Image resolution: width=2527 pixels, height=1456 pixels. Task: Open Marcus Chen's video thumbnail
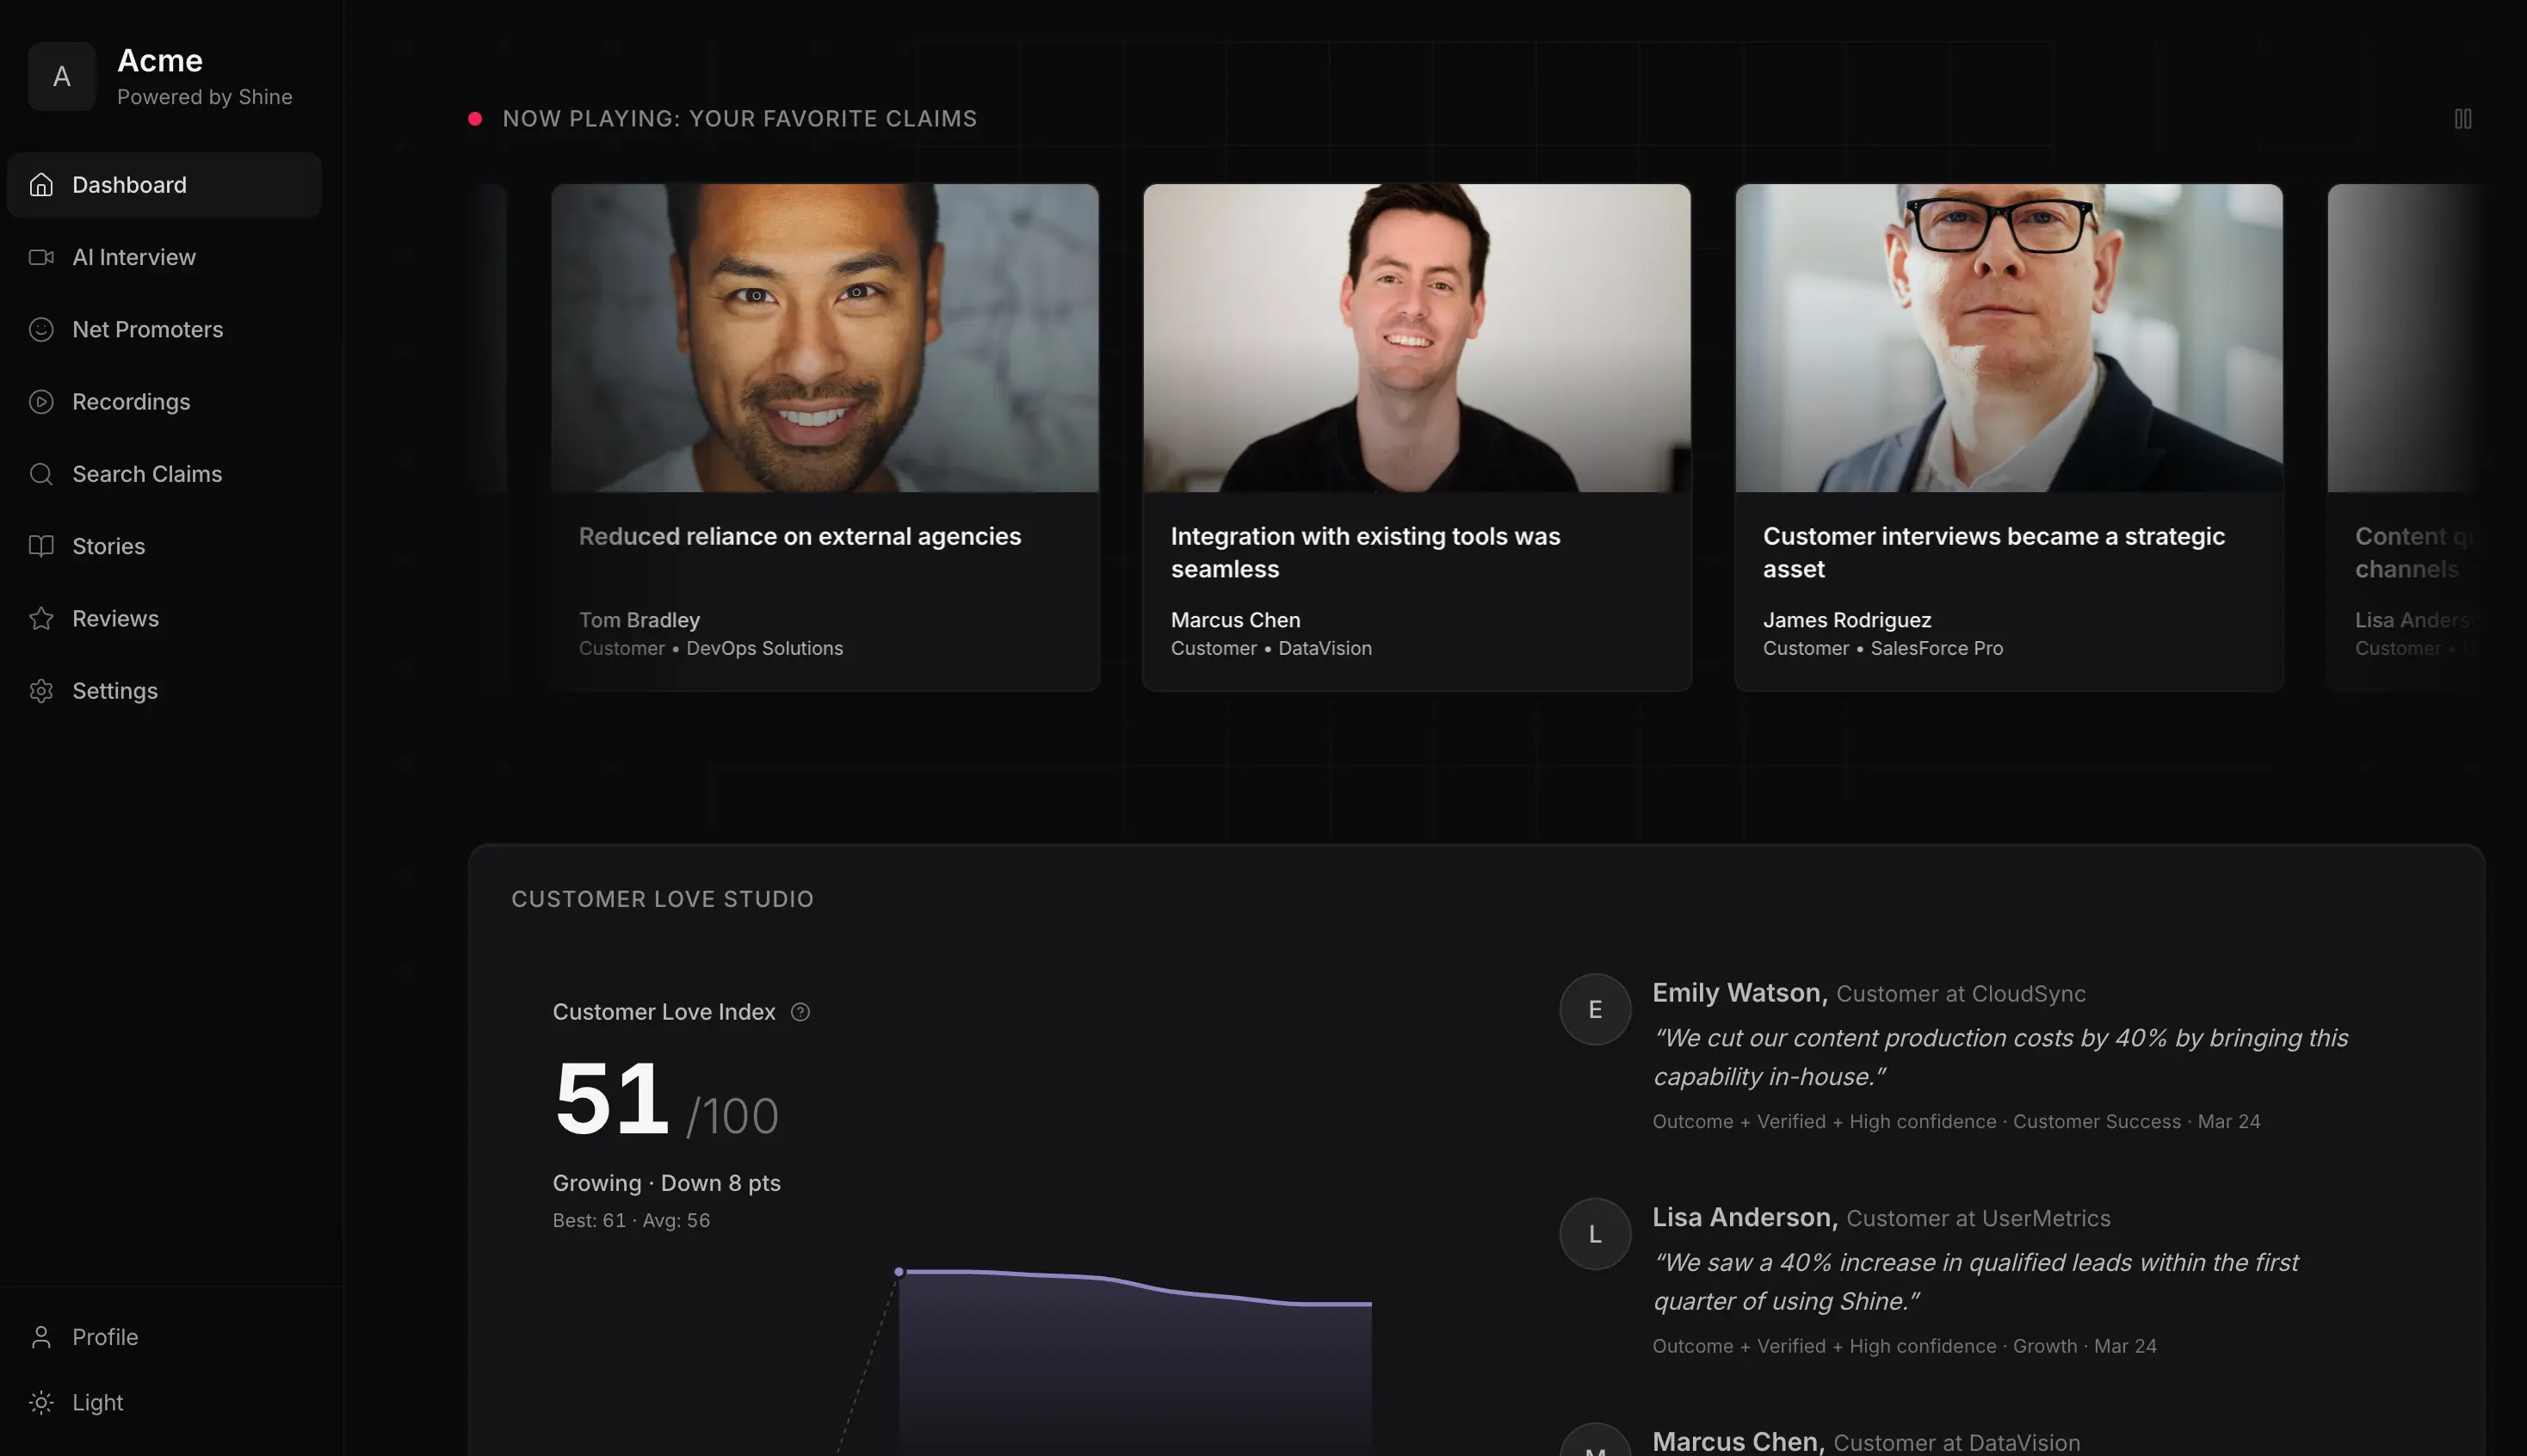pyautogui.click(x=1417, y=338)
